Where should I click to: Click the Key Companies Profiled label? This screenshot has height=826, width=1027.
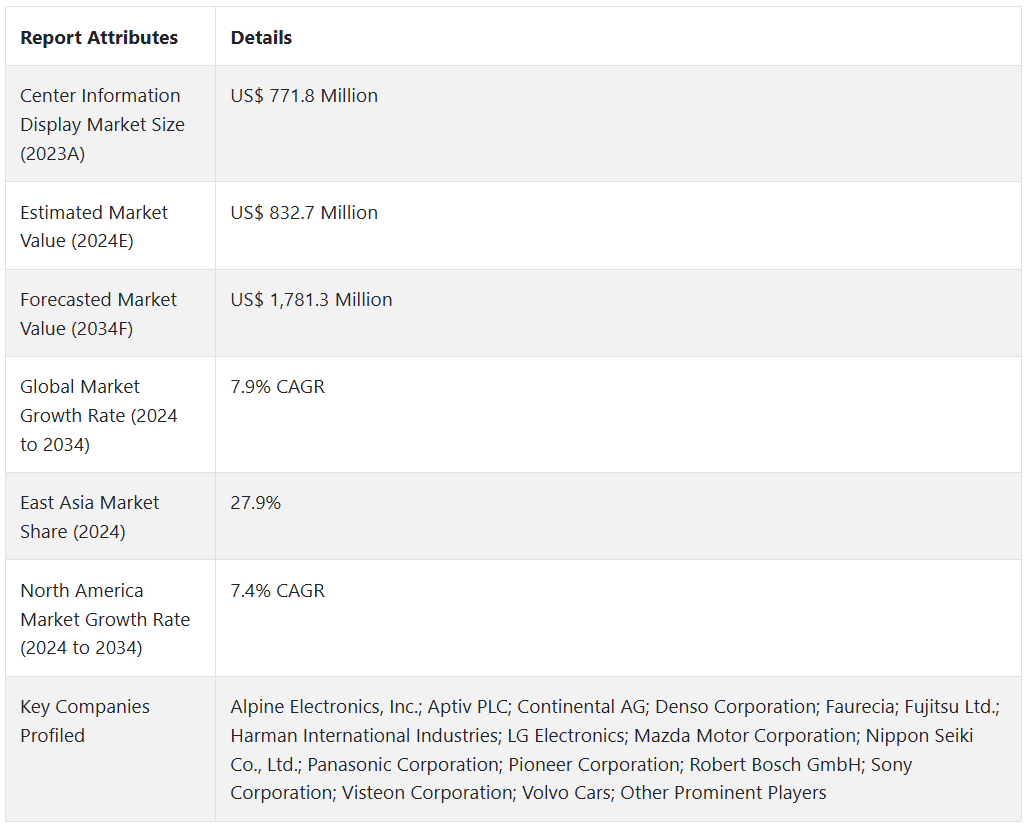pos(84,721)
